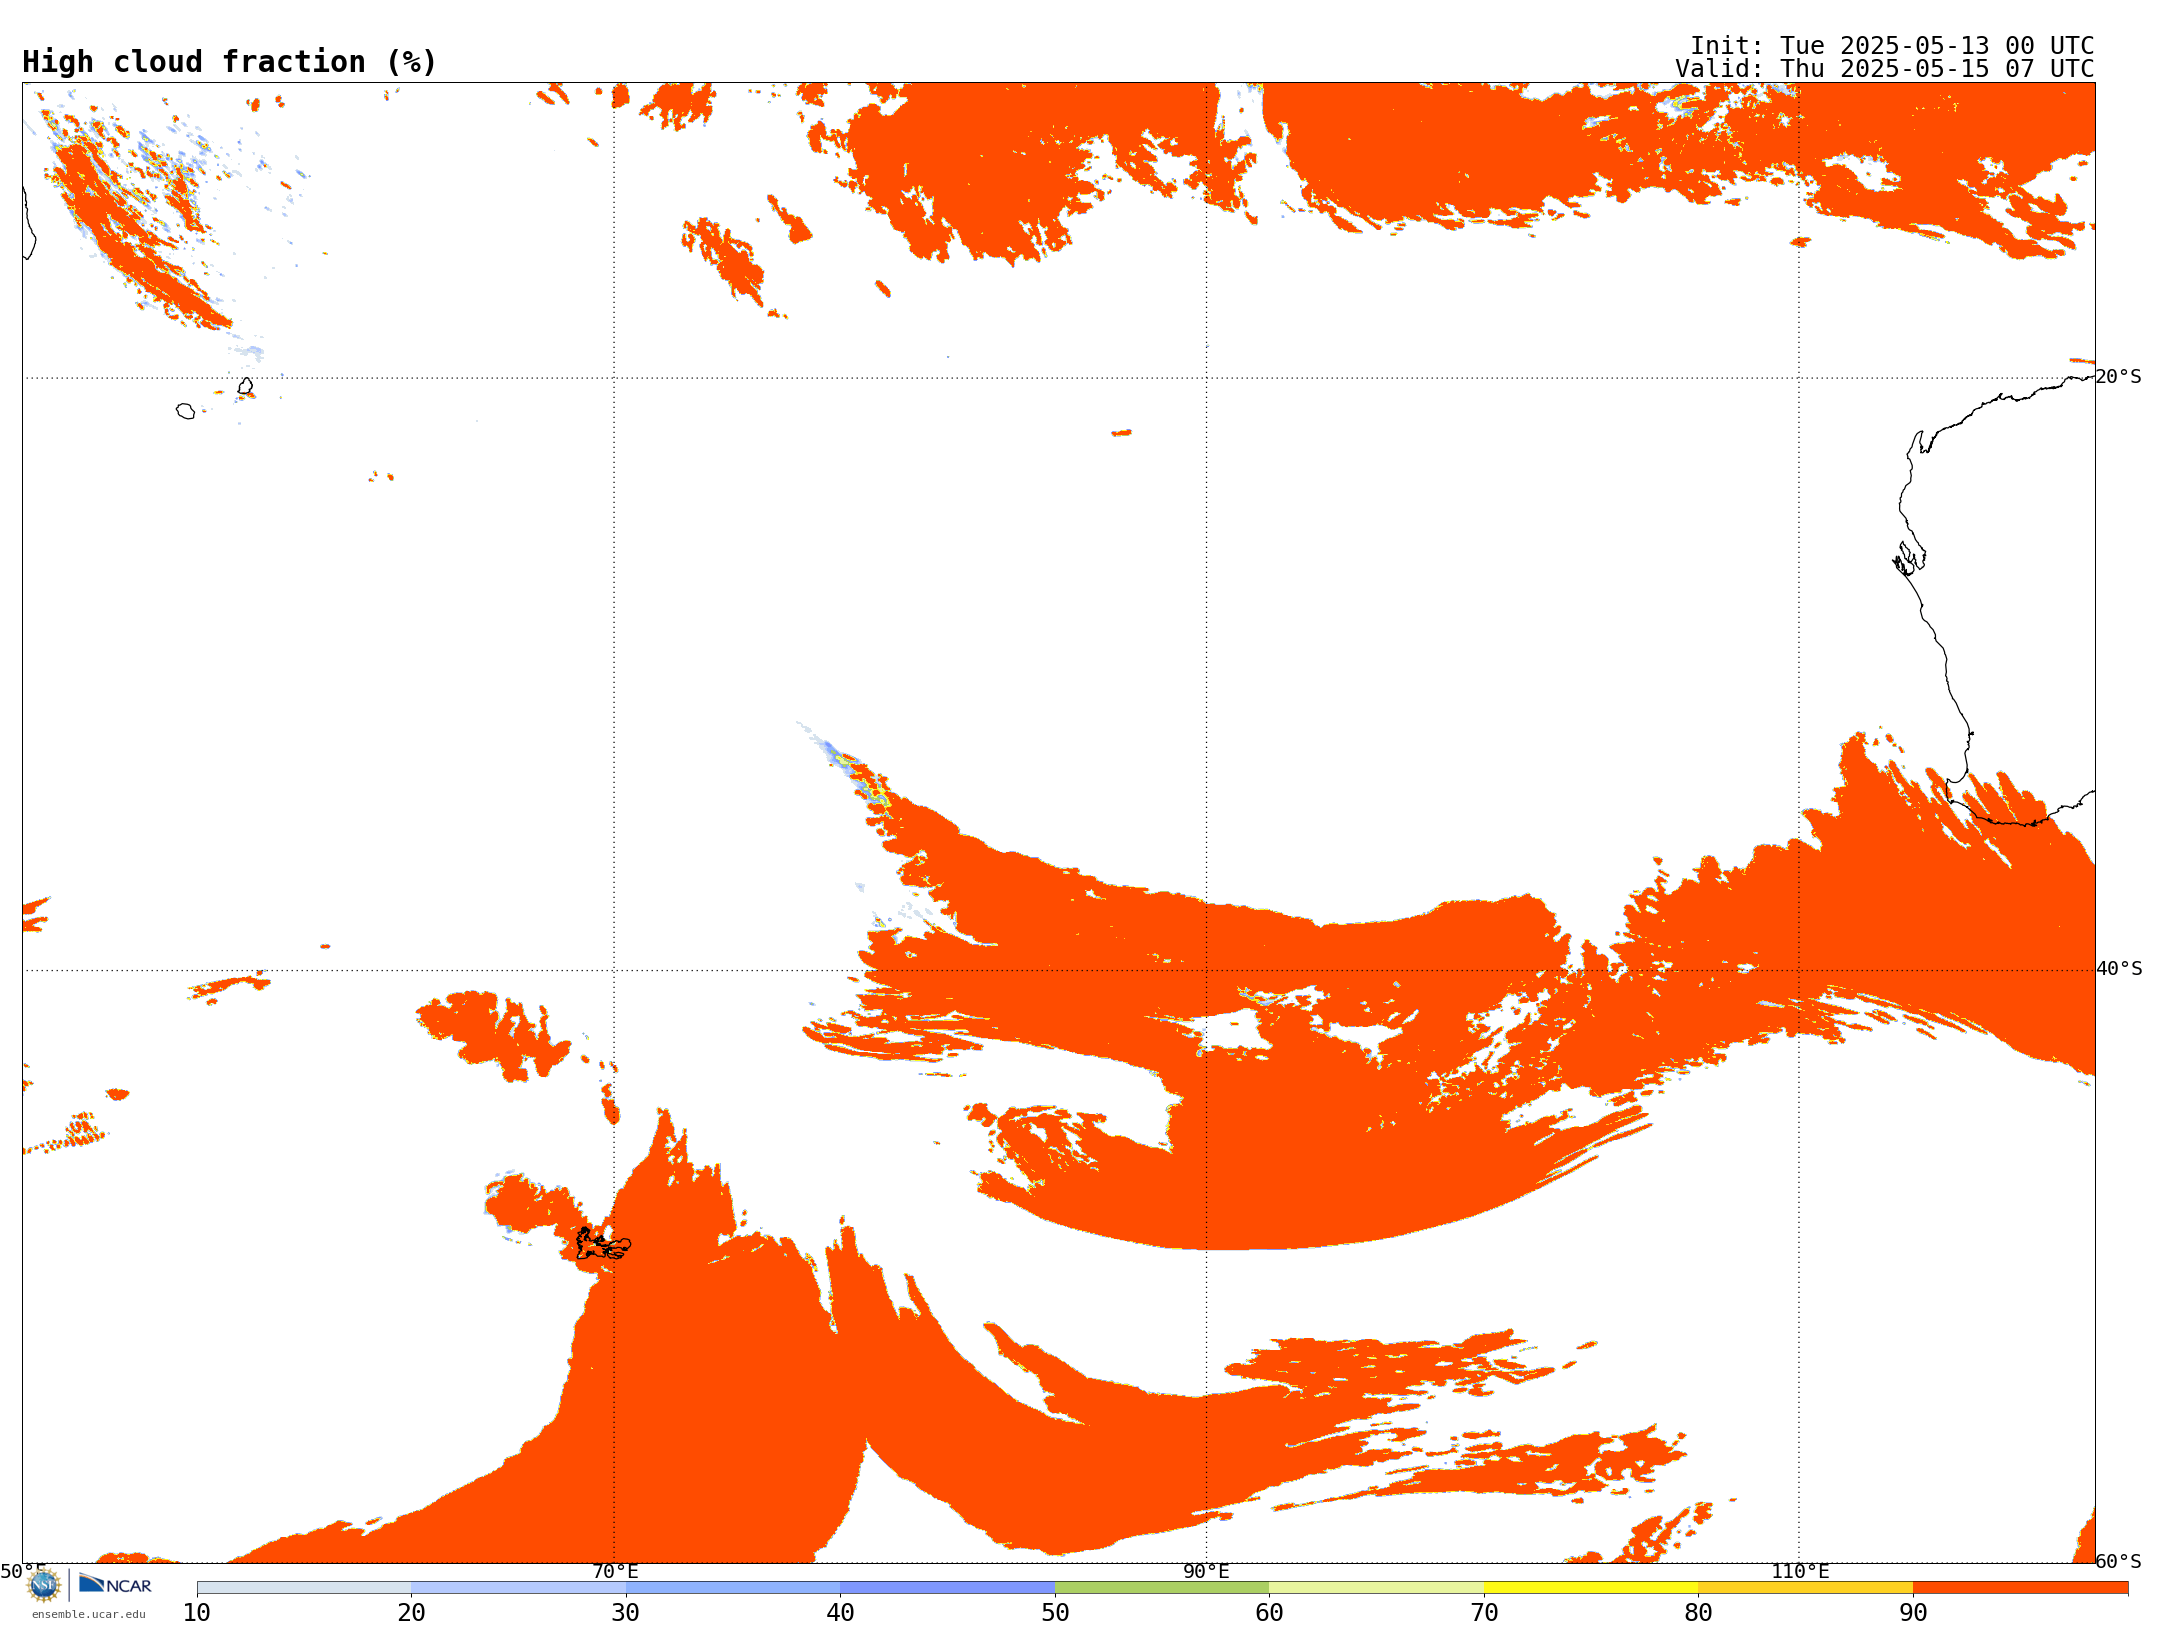Click the 50°E longitude label

click(23, 1572)
